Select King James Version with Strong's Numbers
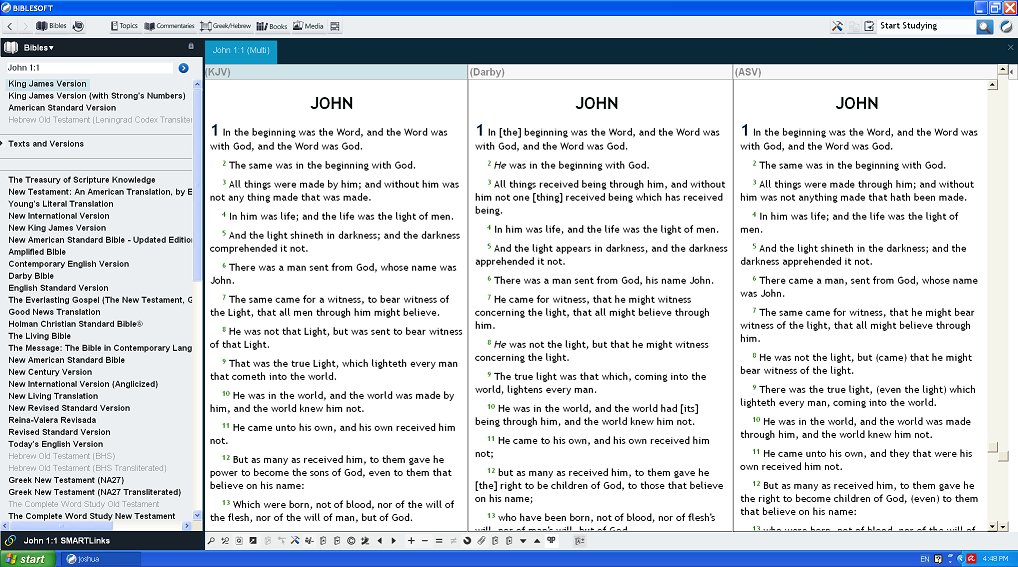 [x=97, y=95]
